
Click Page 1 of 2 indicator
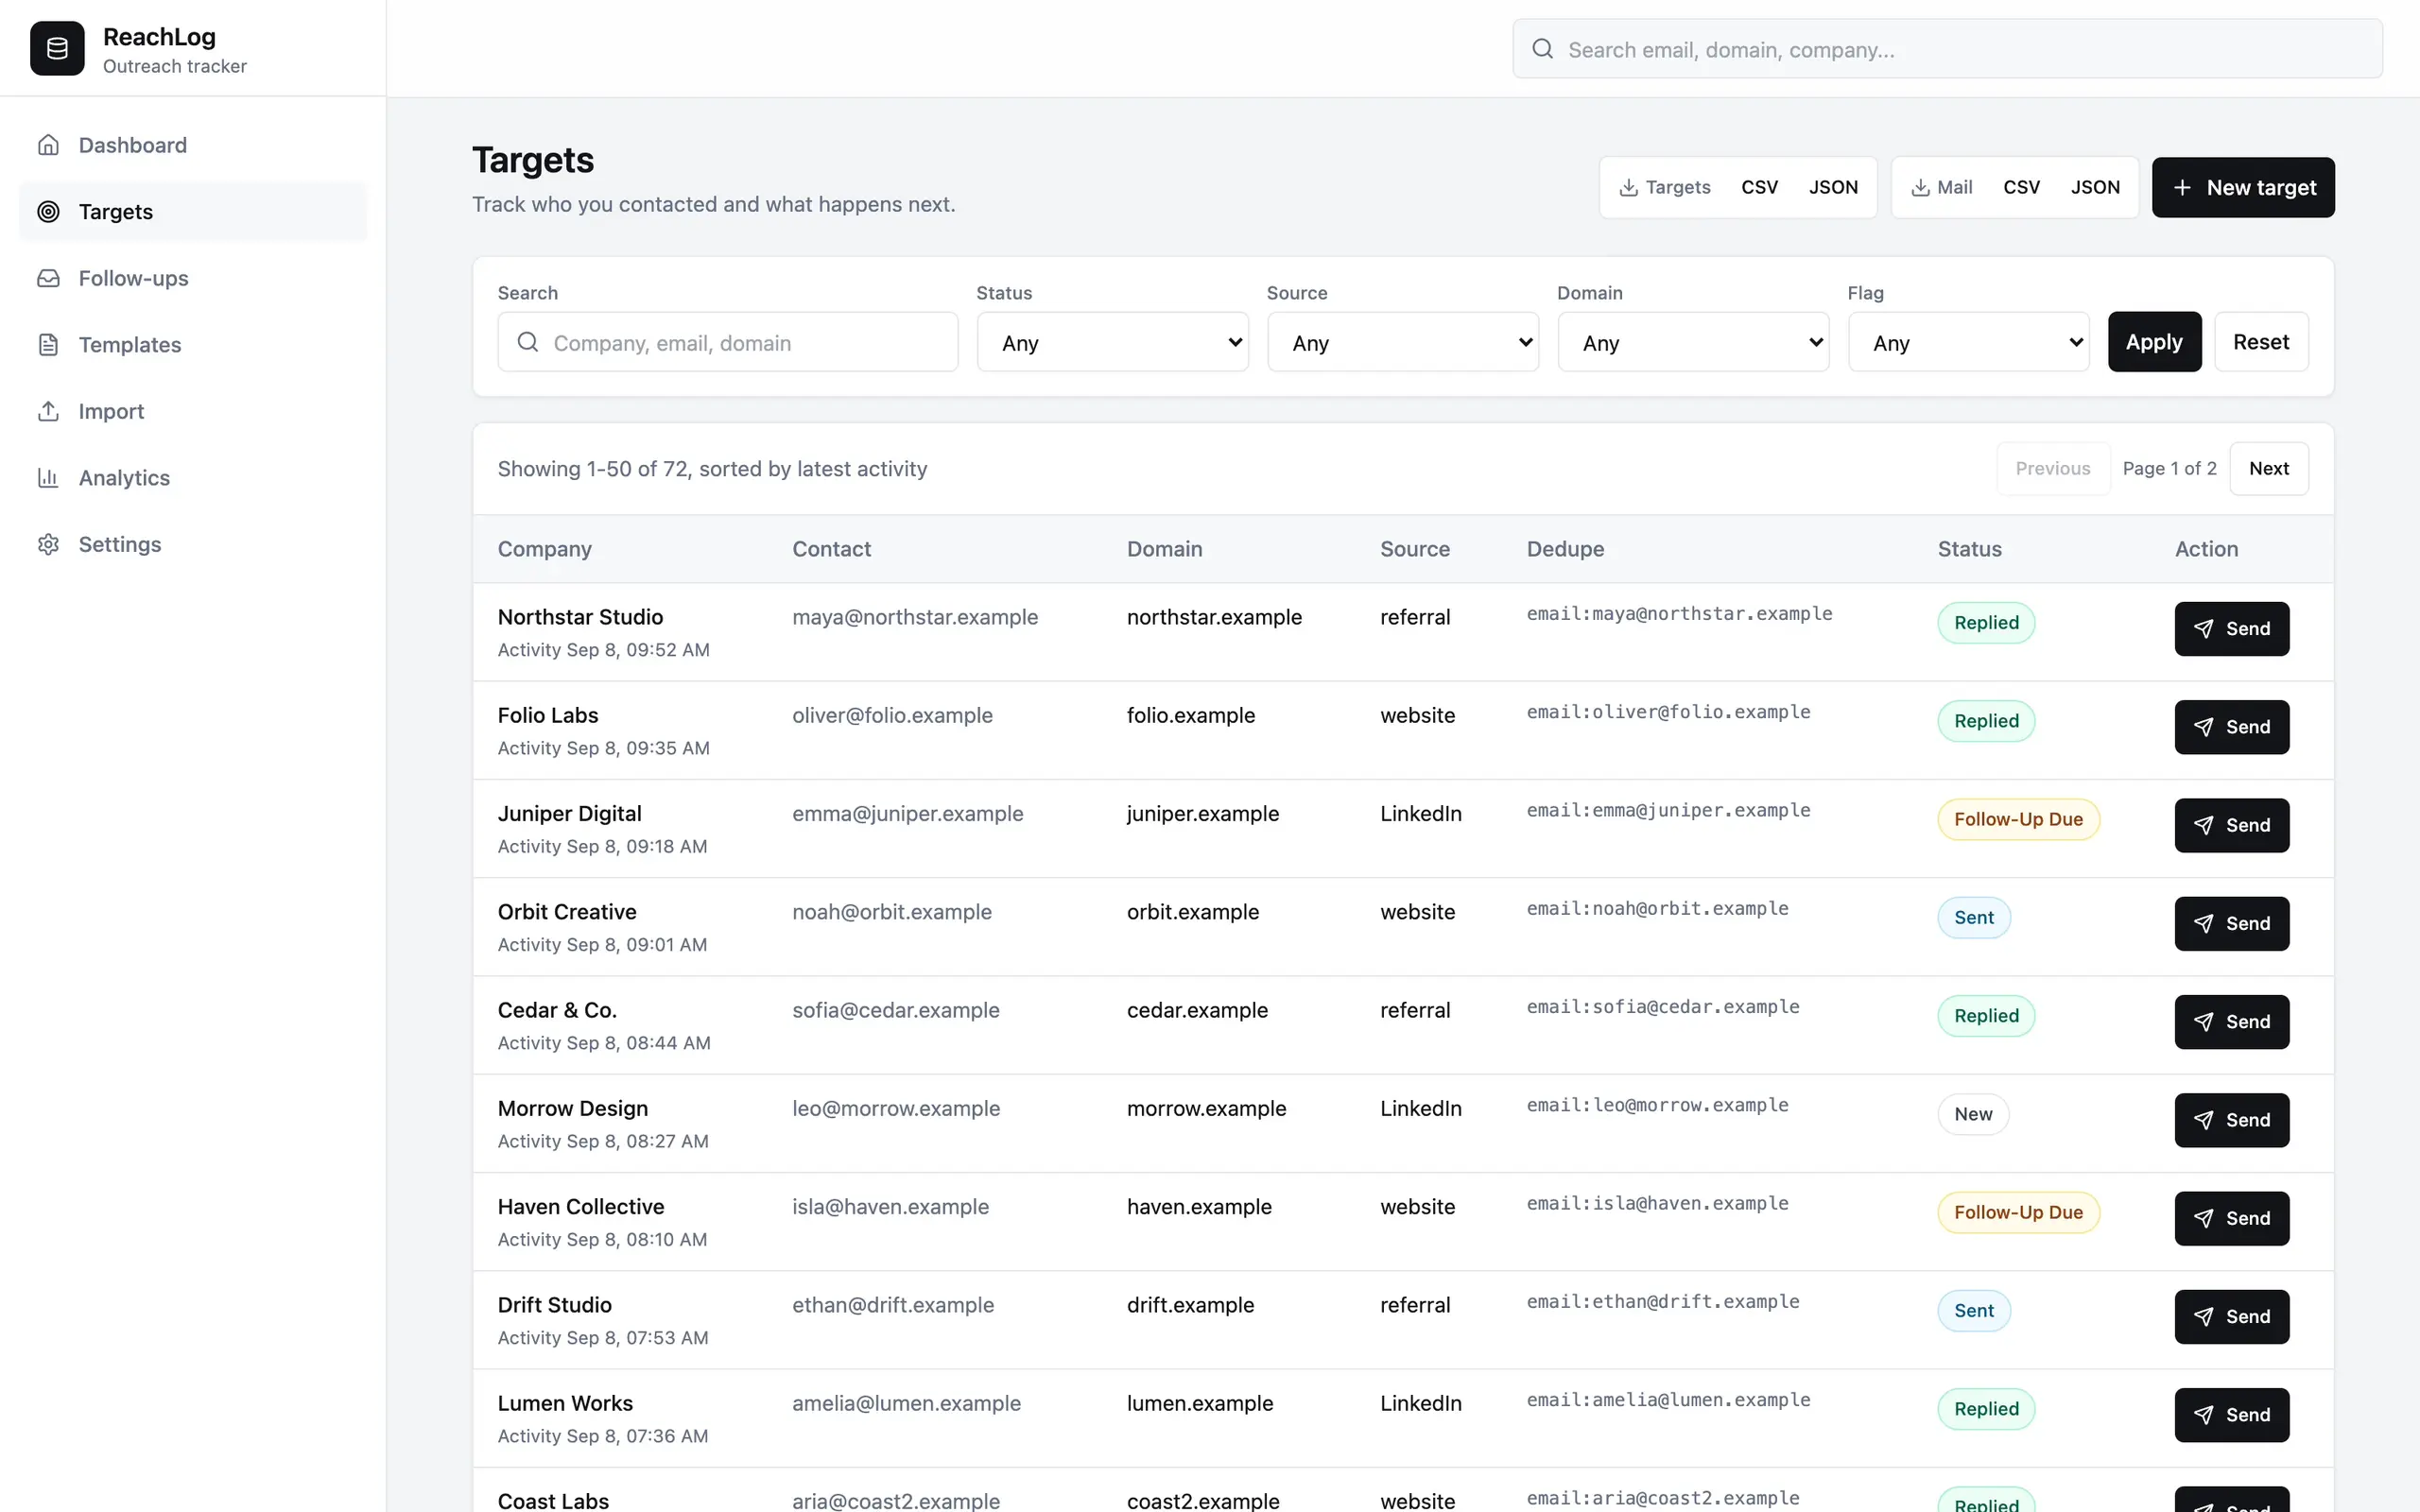coord(2169,468)
